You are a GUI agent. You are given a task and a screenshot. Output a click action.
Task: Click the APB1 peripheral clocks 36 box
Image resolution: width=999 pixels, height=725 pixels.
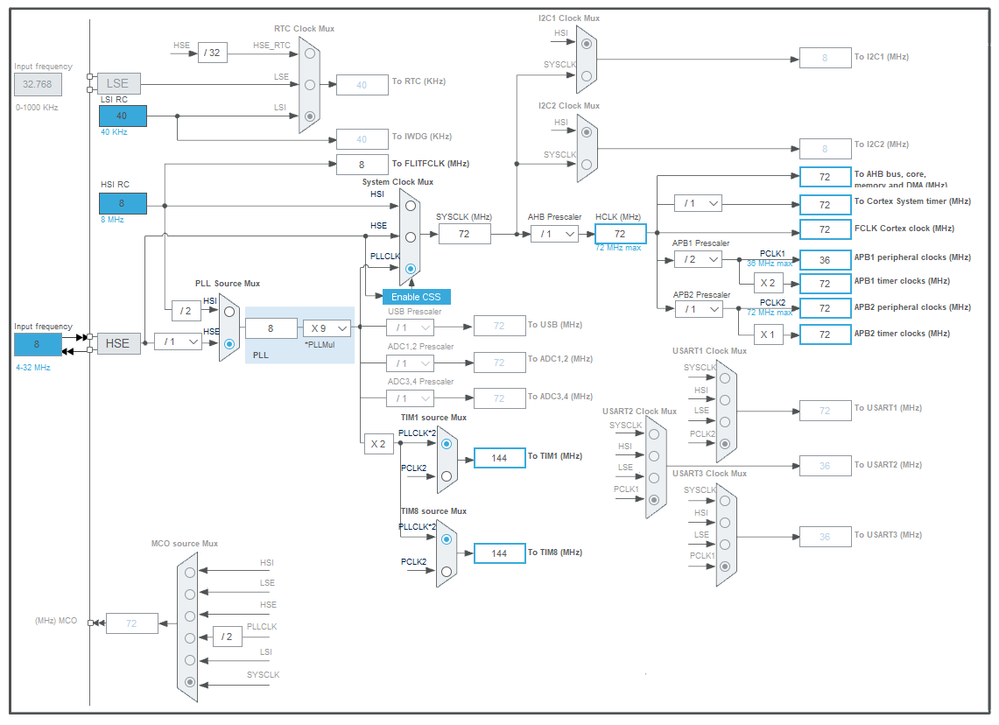point(825,260)
